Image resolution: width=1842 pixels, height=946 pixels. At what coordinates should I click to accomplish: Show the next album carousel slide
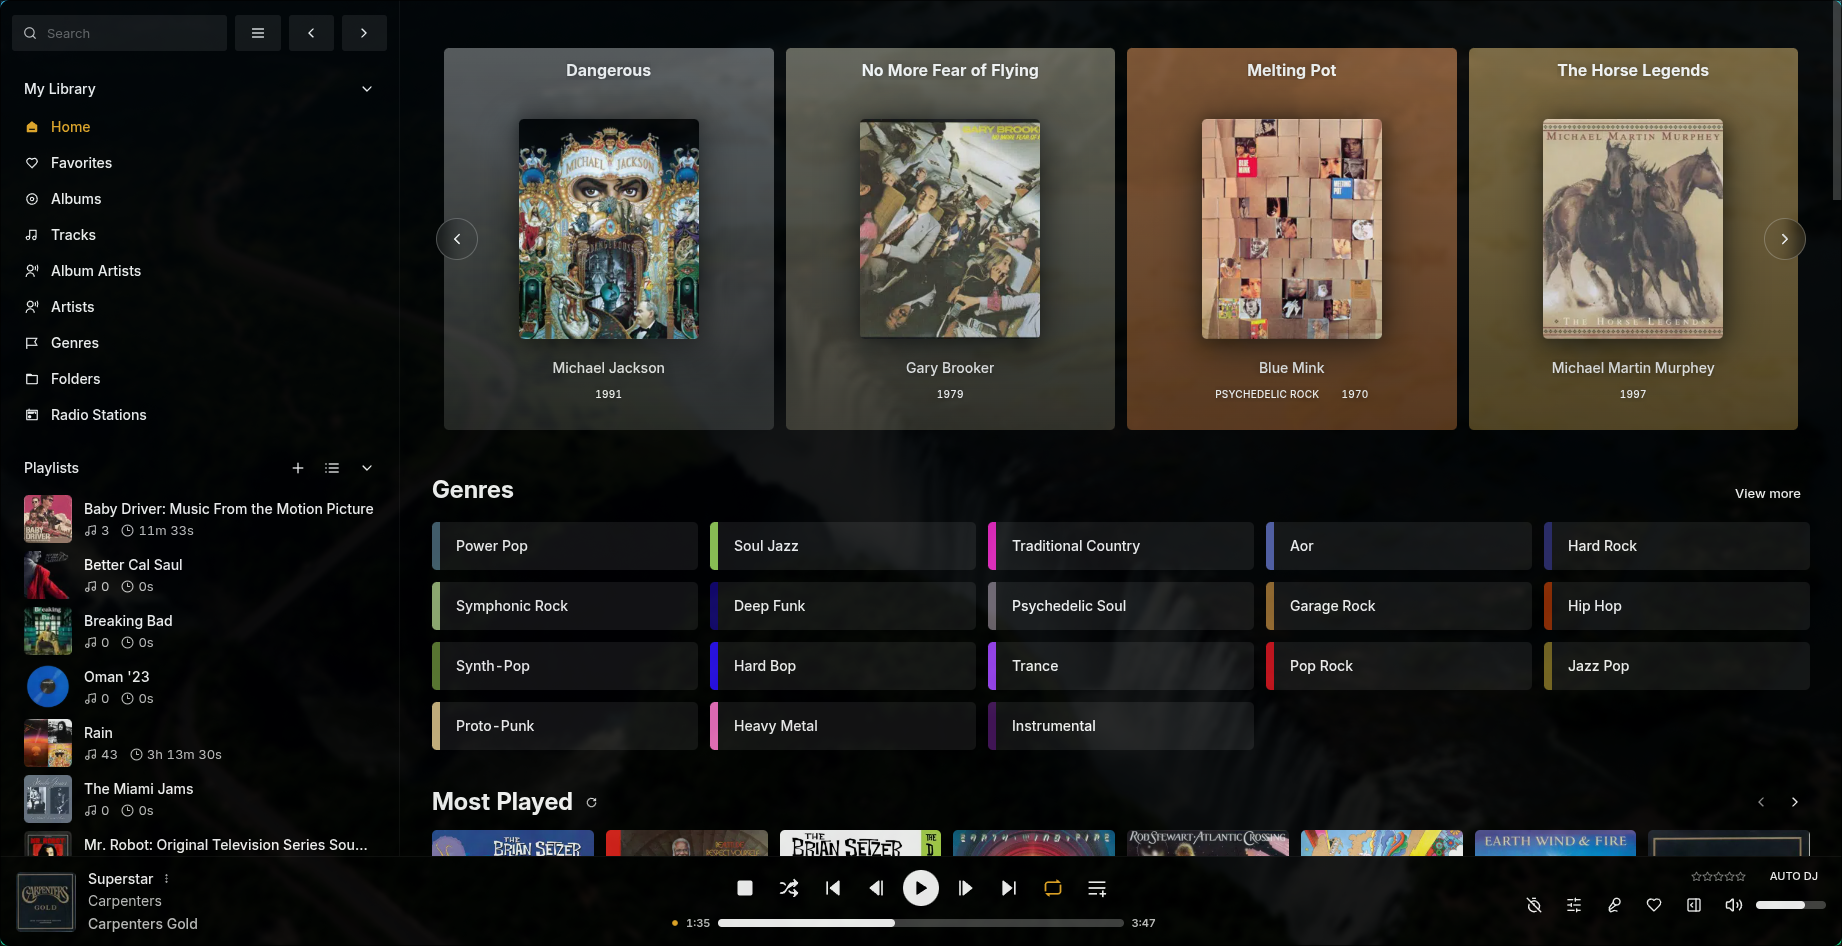[1784, 239]
